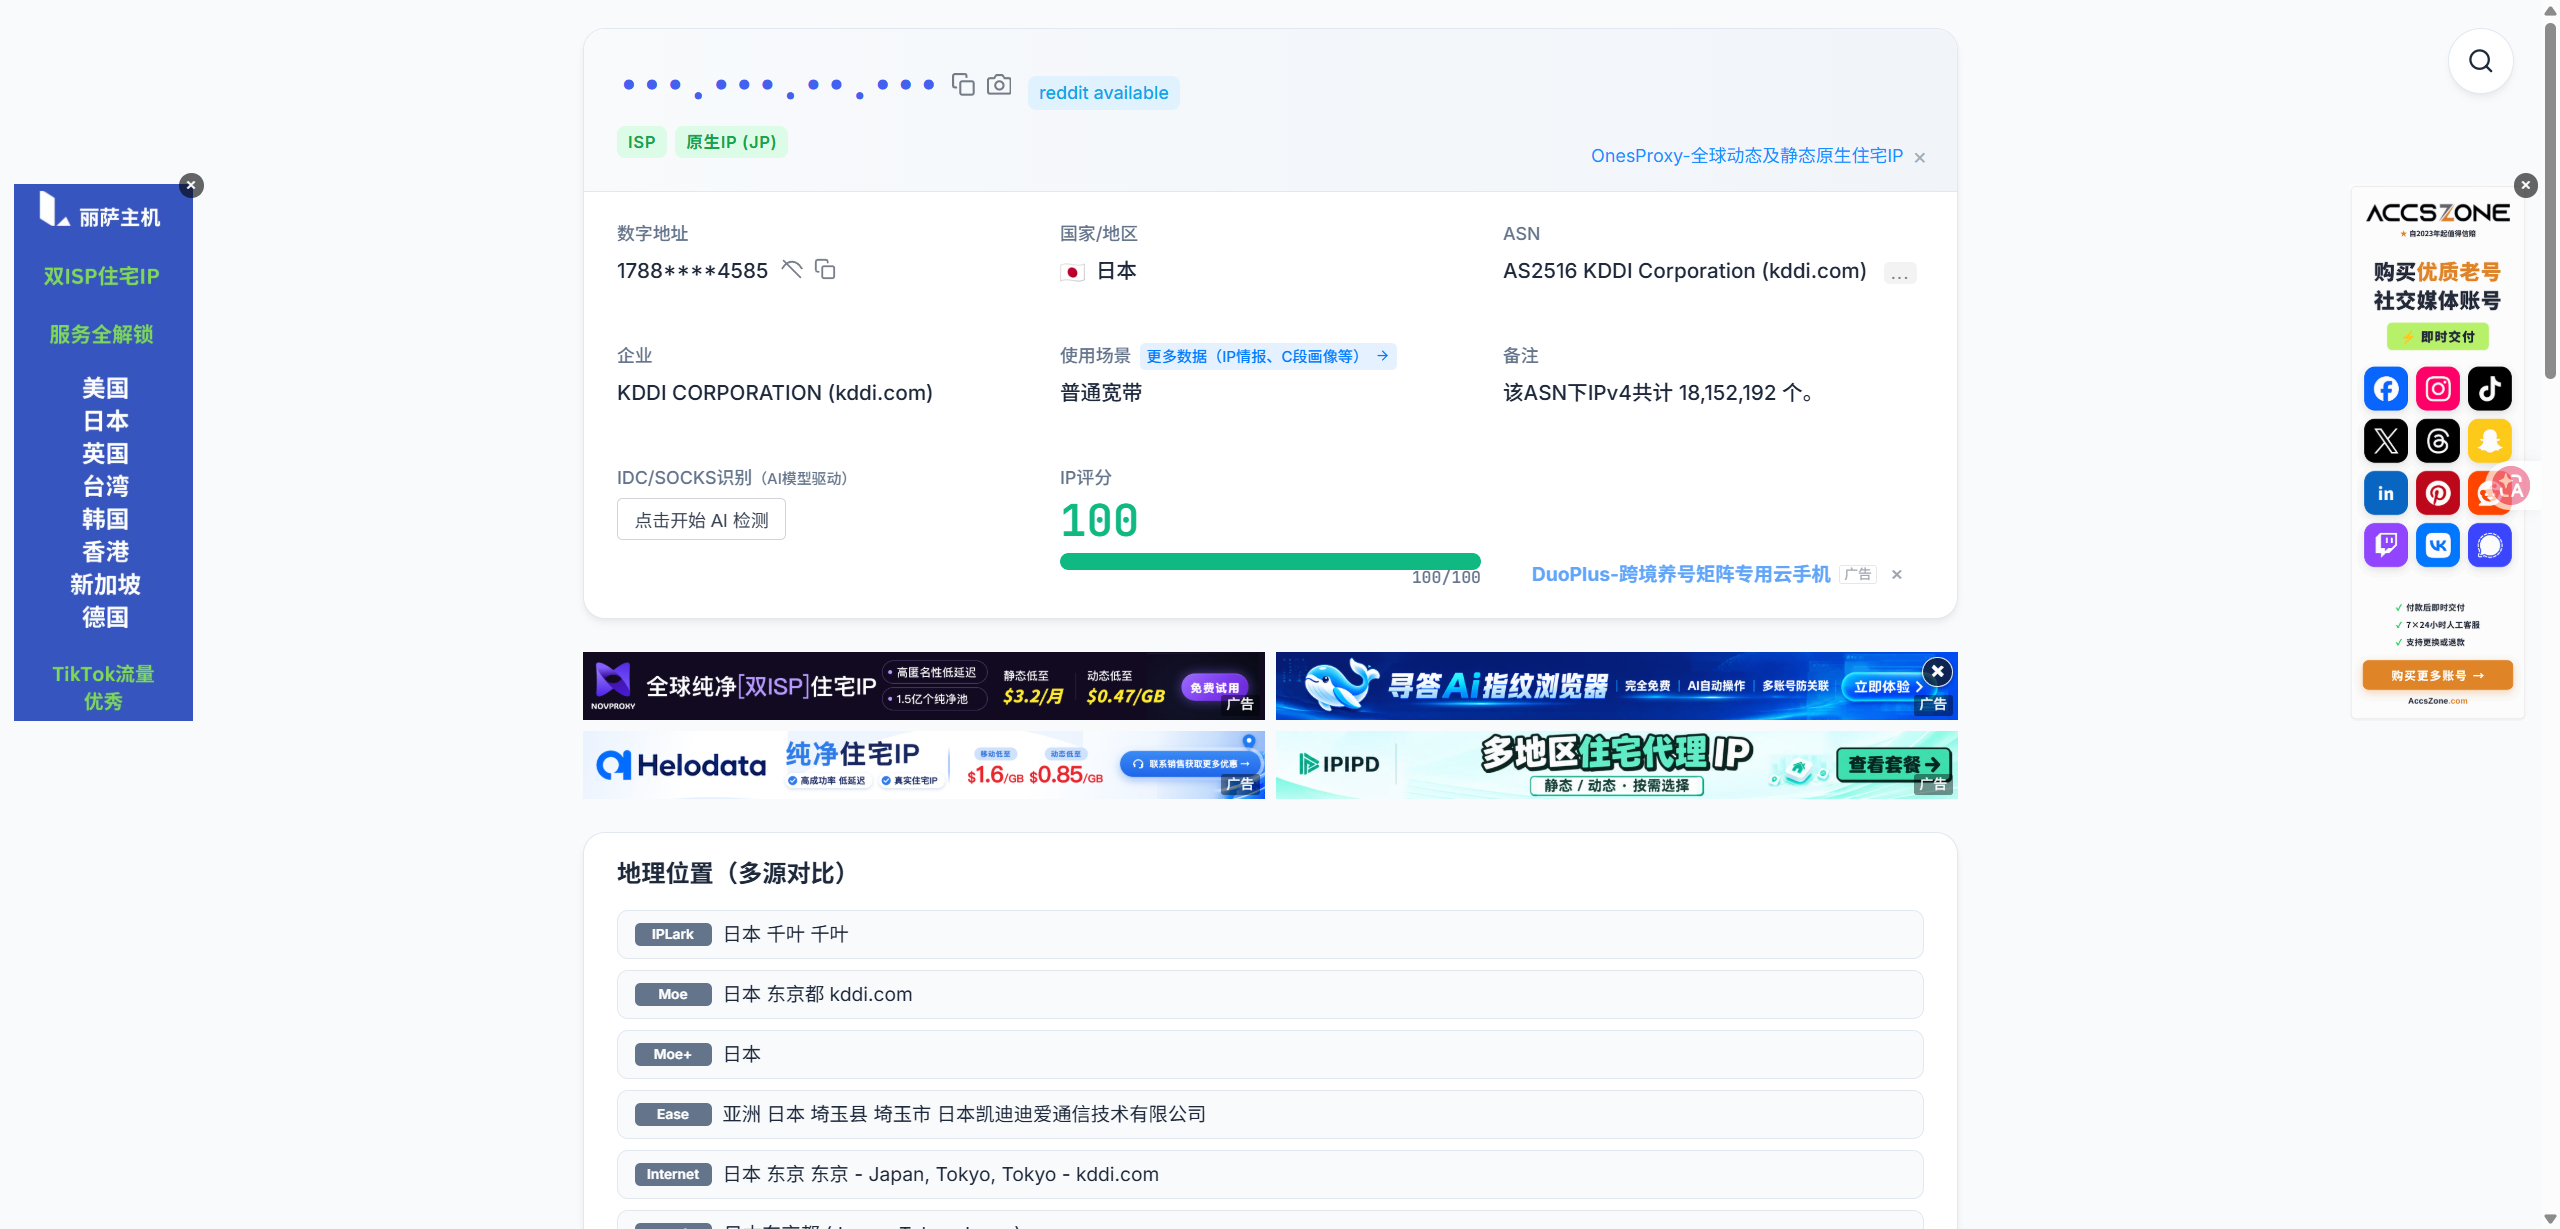This screenshot has height=1229, width=2560.
Task: Open the search magnifier button
Action: pos(2481,61)
